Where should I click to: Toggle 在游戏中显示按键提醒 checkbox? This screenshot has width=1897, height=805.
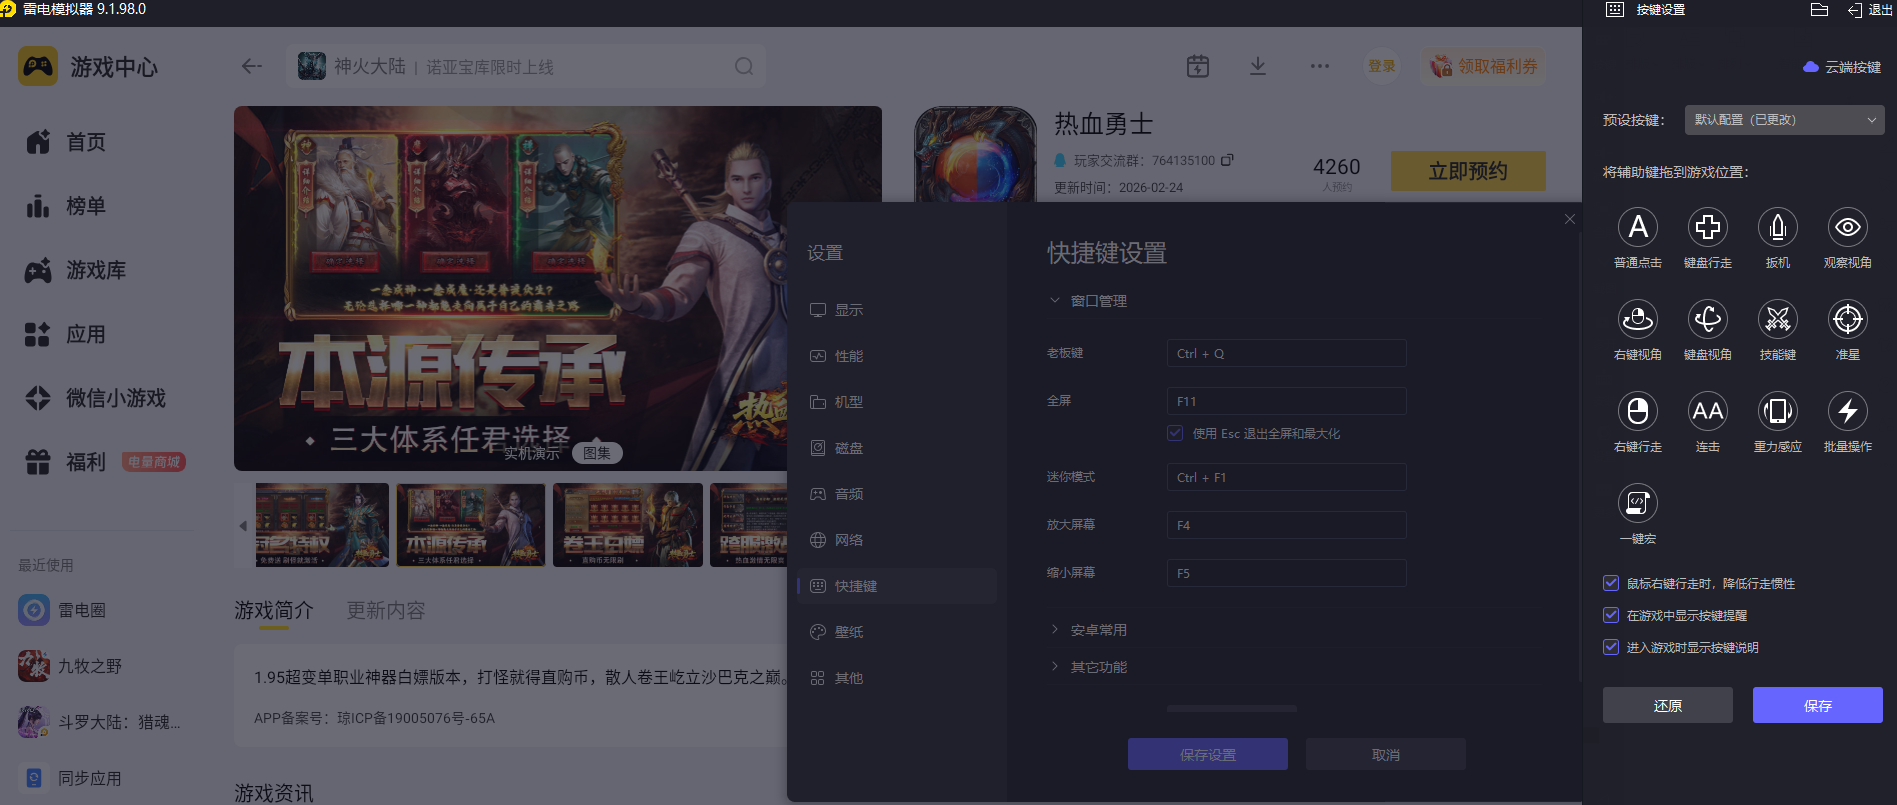(x=1611, y=615)
